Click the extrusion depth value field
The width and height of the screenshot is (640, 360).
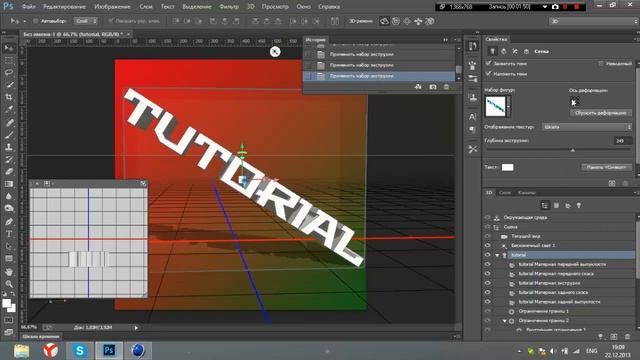pos(623,140)
